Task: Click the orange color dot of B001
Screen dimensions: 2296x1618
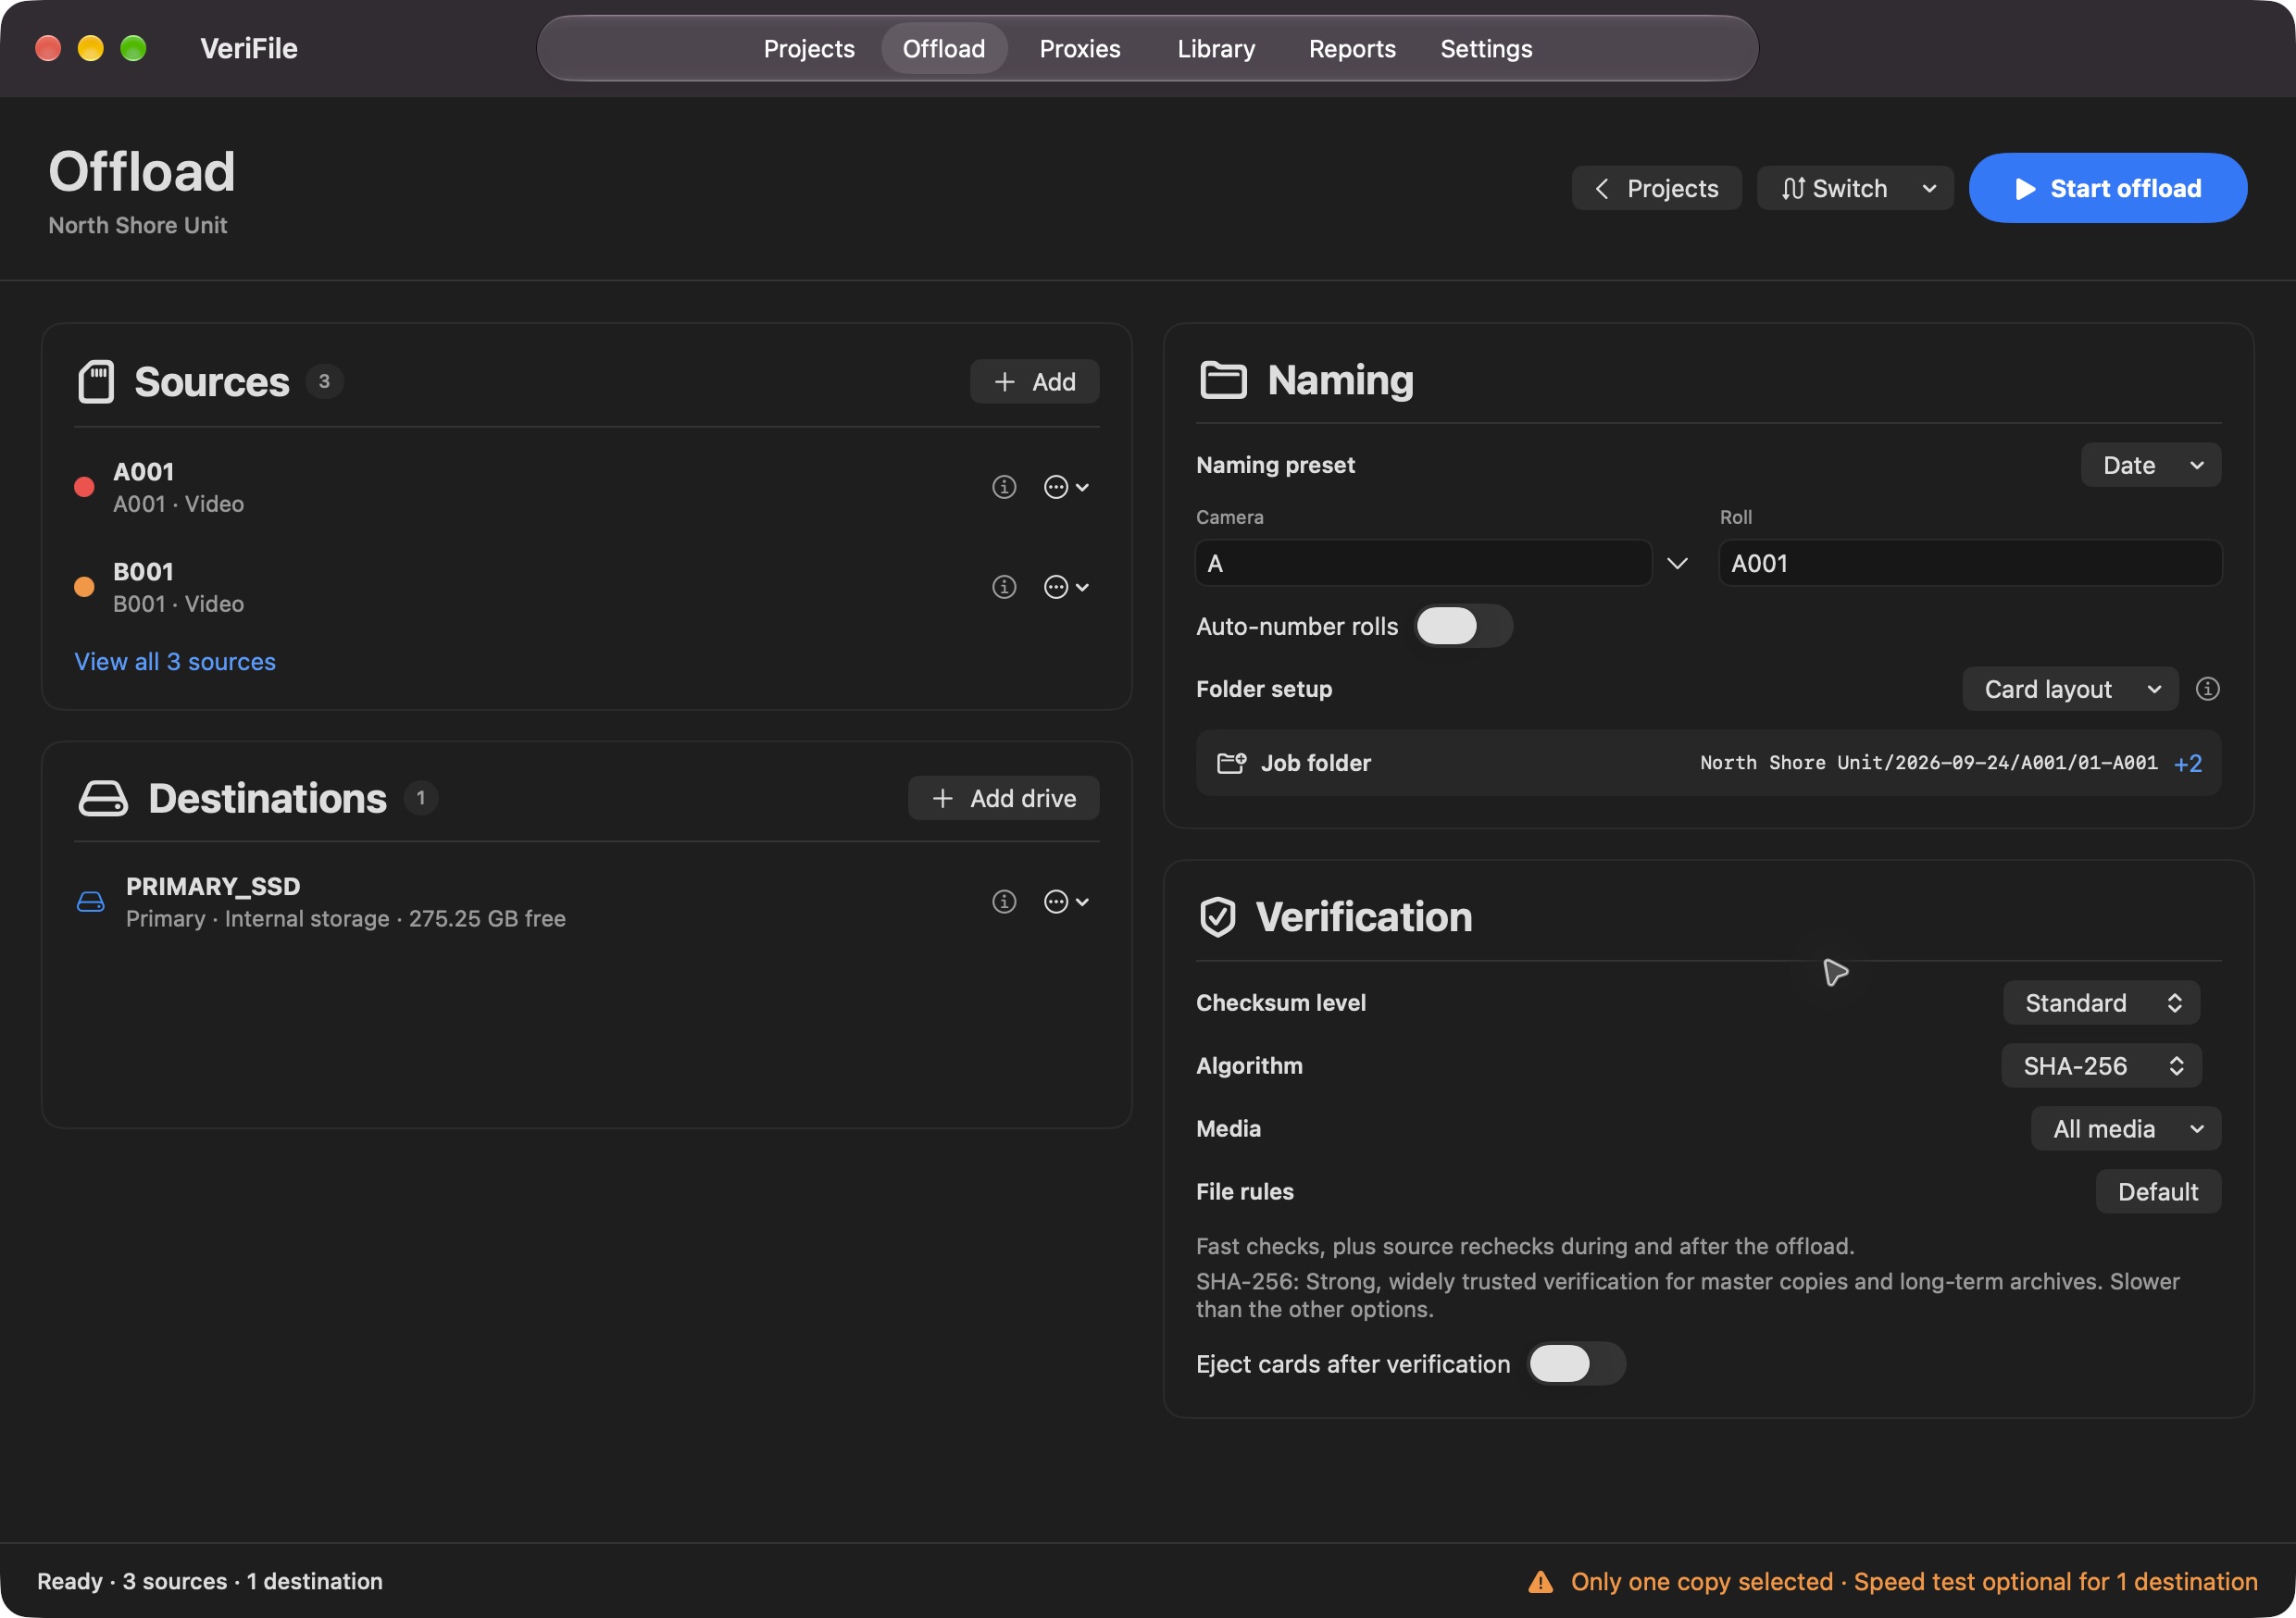Action: coord(84,587)
